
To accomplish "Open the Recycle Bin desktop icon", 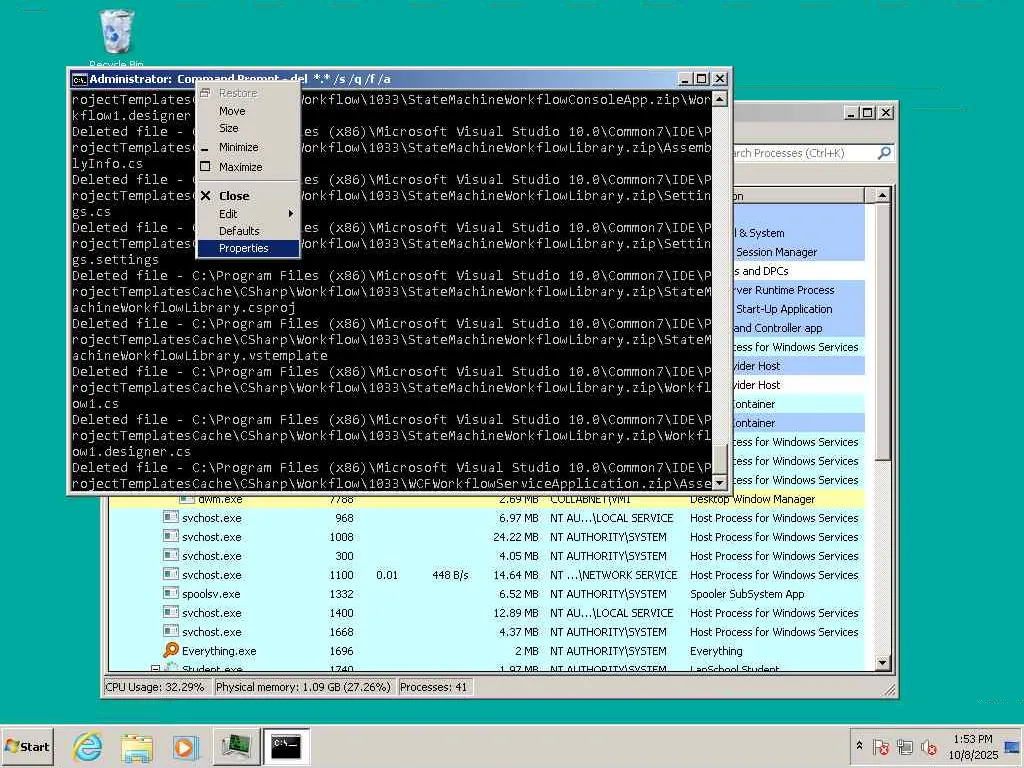I will tap(117, 38).
